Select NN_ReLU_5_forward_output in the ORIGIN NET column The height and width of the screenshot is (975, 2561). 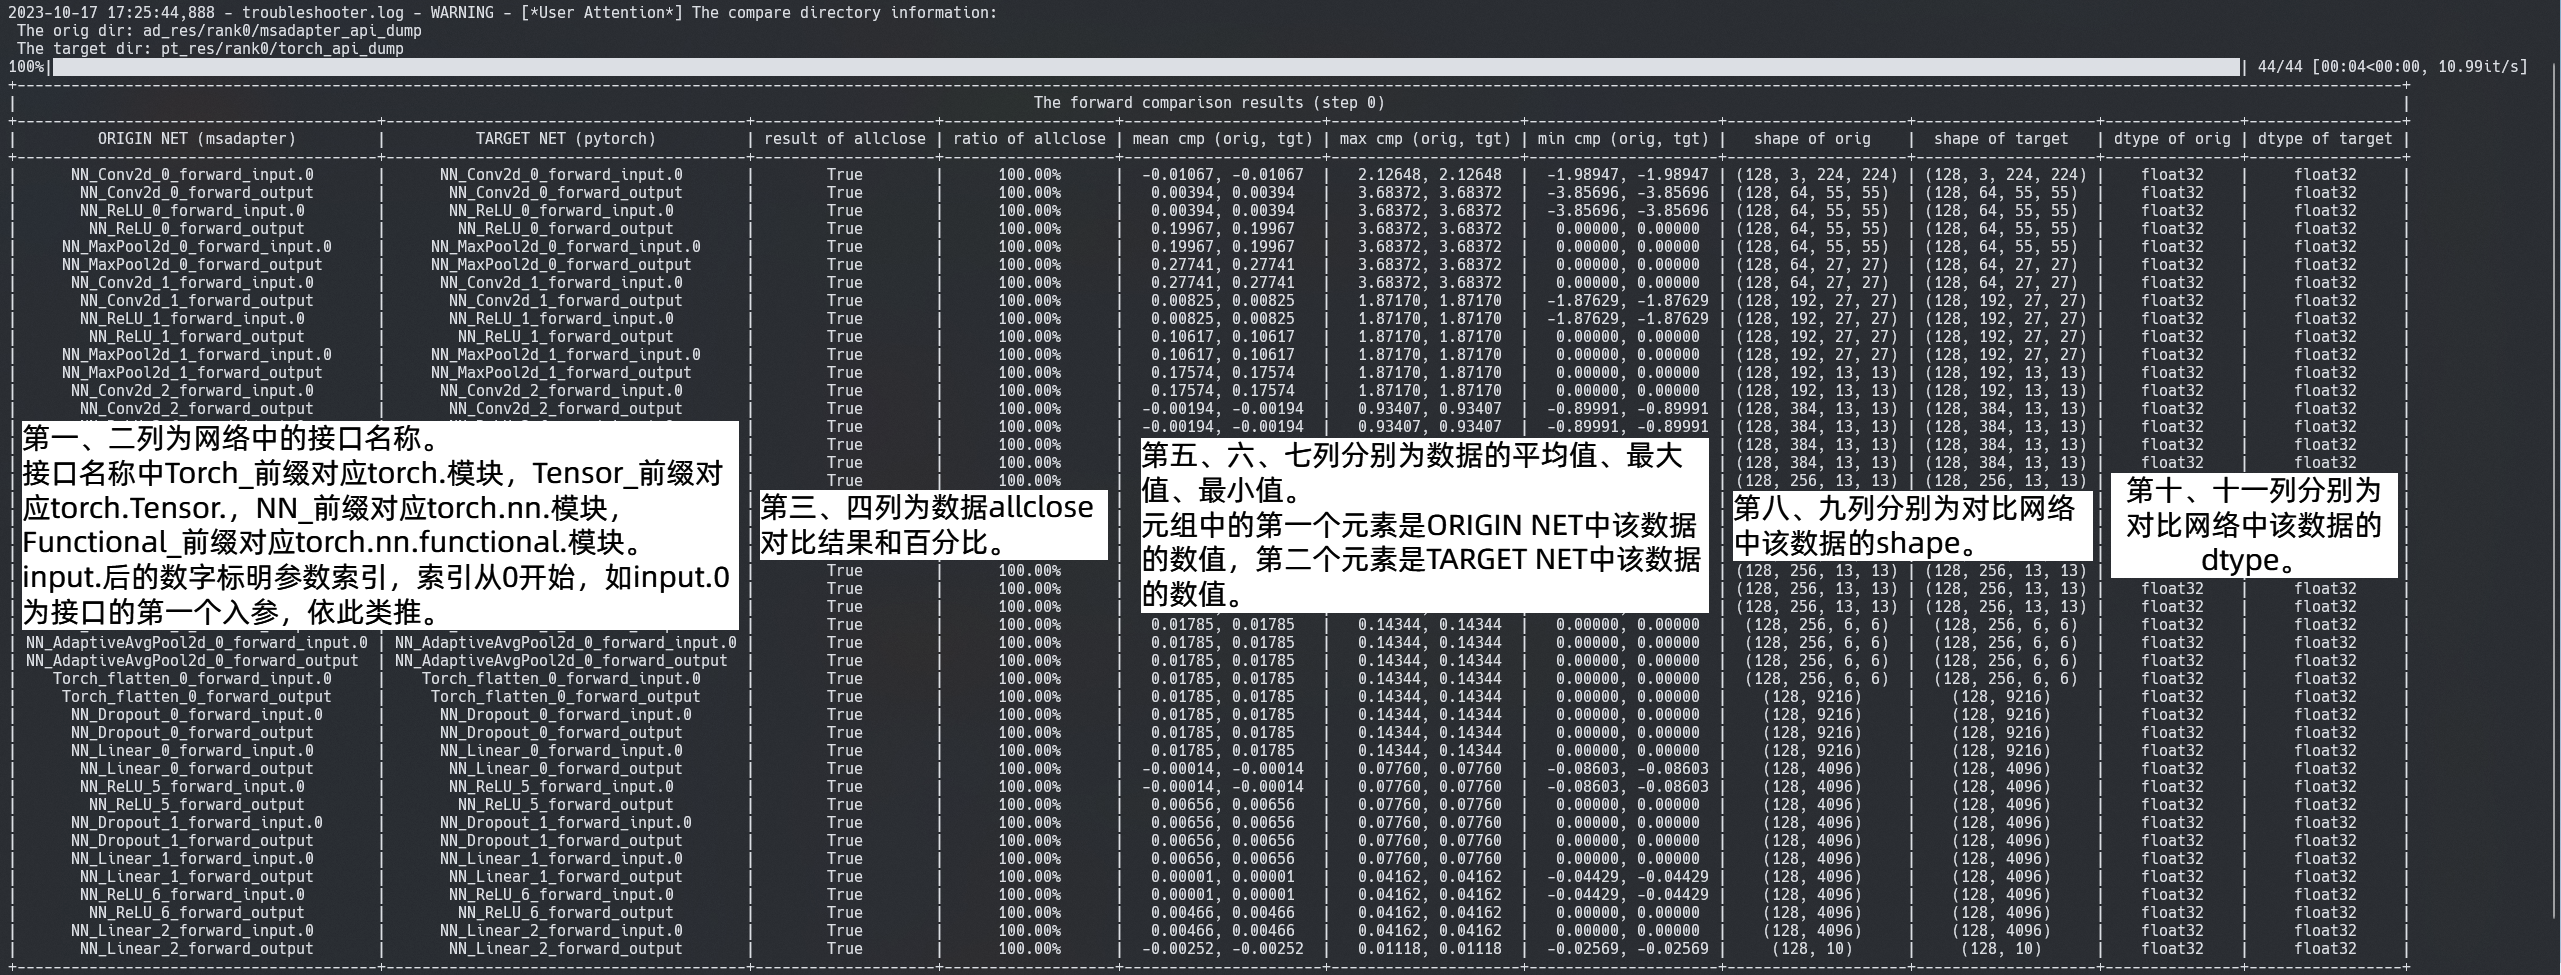coord(197,805)
